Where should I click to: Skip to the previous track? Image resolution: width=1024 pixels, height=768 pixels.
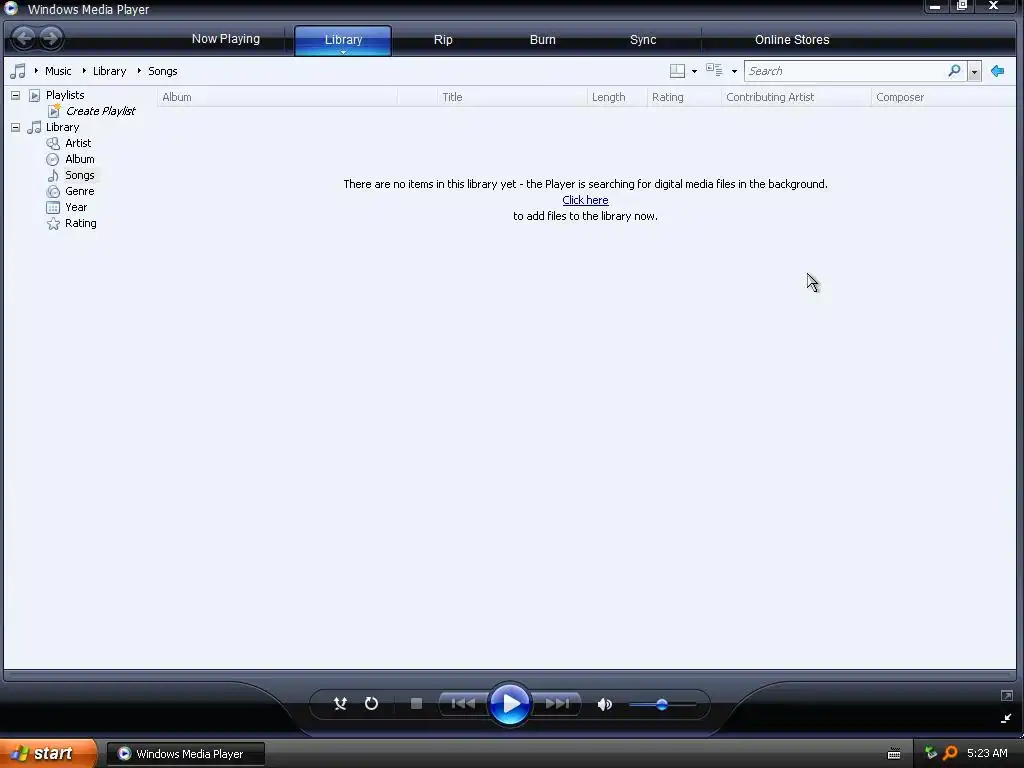pos(463,703)
